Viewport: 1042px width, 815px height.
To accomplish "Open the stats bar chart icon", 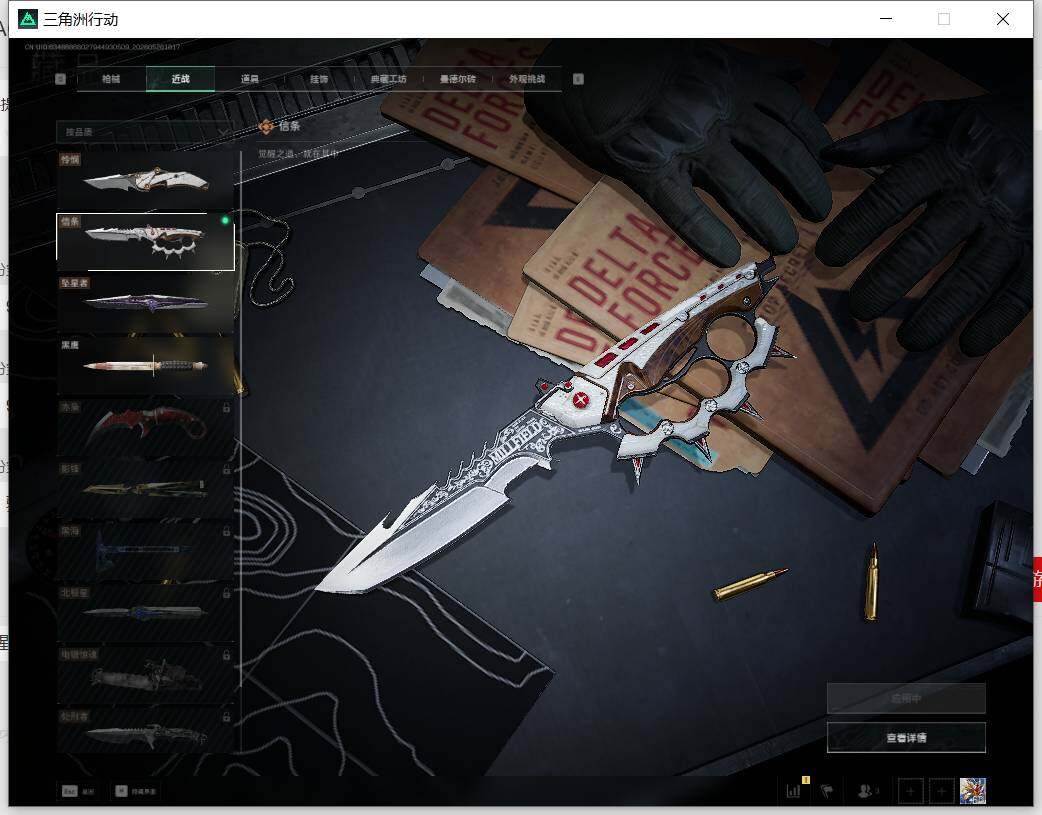I will pyautogui.click(x=793, y=791).
